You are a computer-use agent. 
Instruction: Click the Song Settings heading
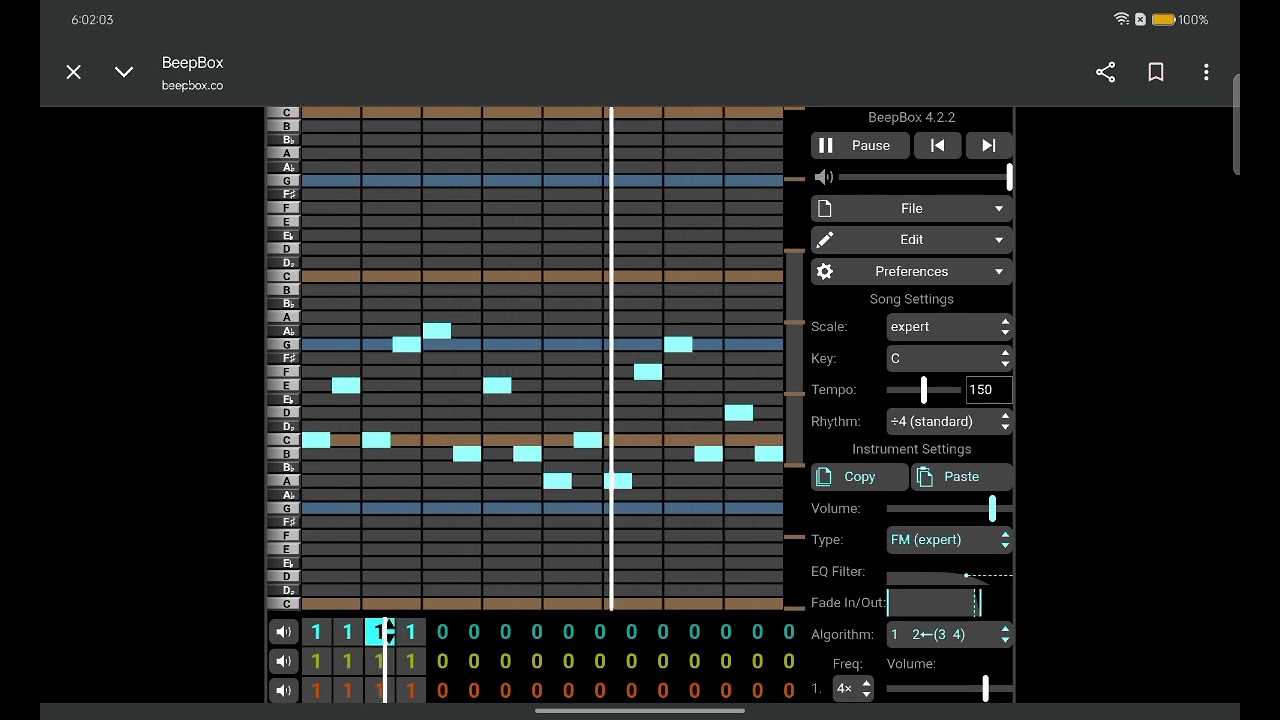coord(912,299)
